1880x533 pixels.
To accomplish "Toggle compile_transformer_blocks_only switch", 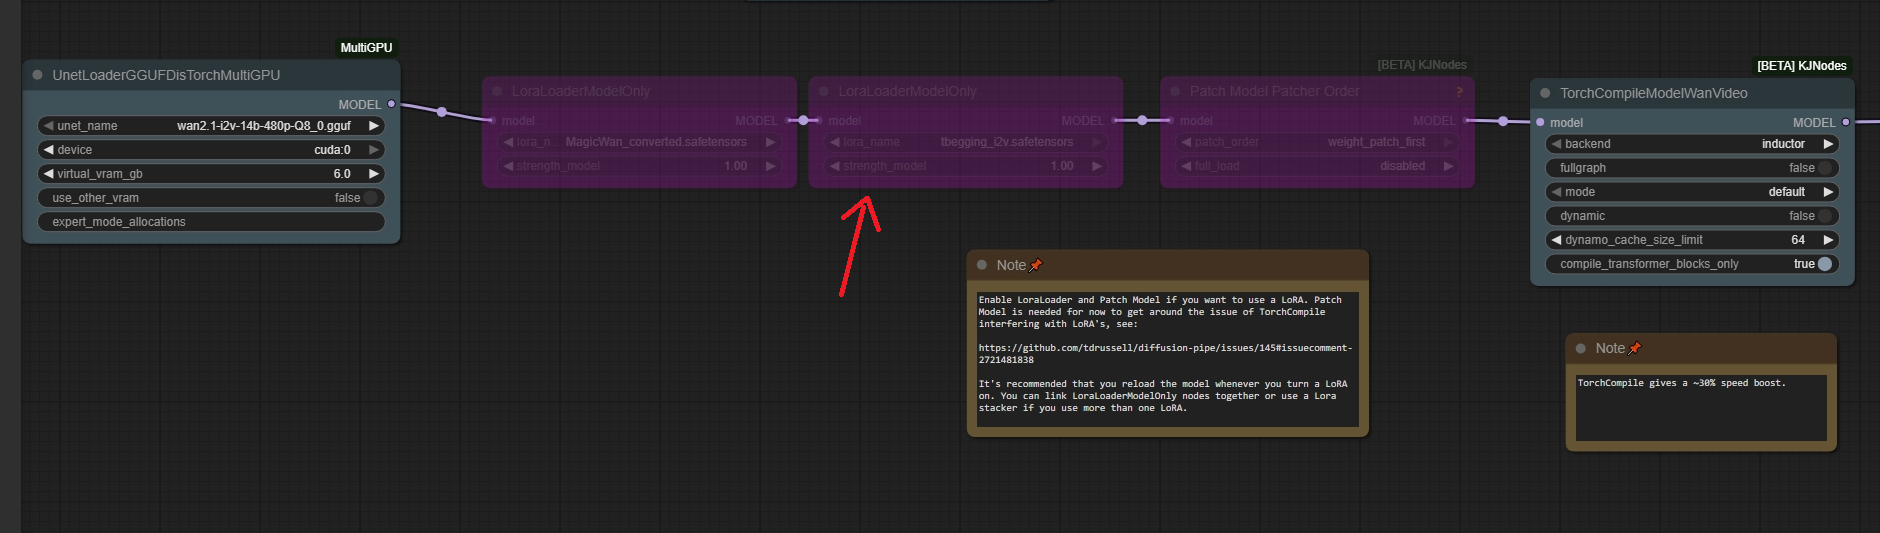I will click(1825, 264).
